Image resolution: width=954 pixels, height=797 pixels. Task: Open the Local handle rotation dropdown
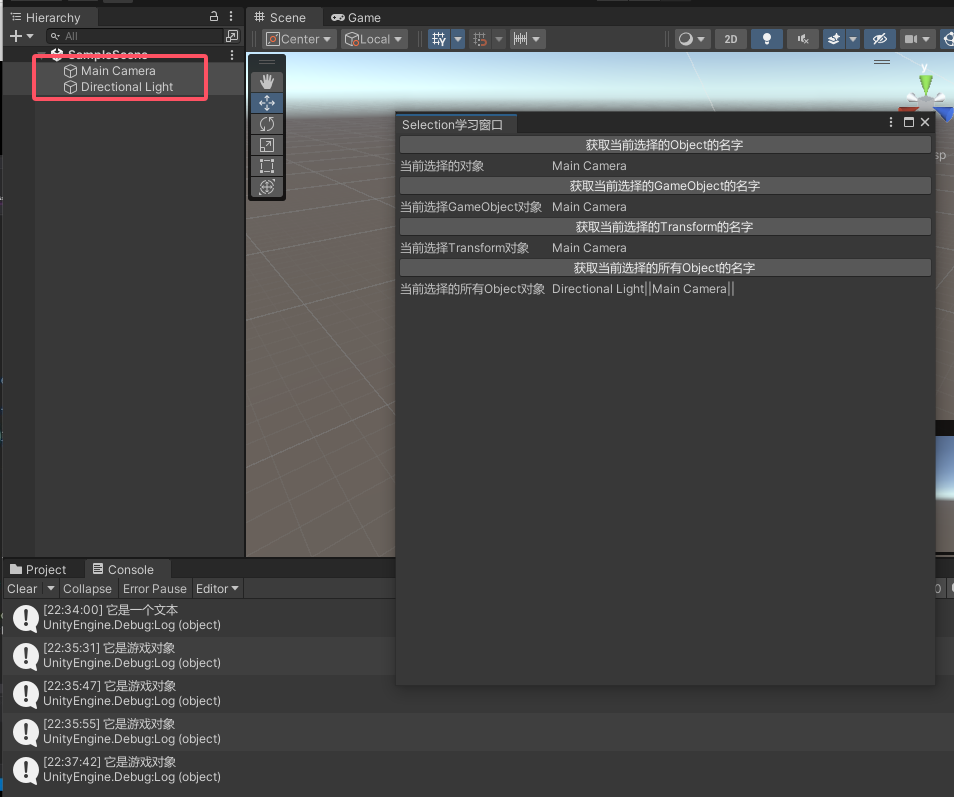(374, 40)
